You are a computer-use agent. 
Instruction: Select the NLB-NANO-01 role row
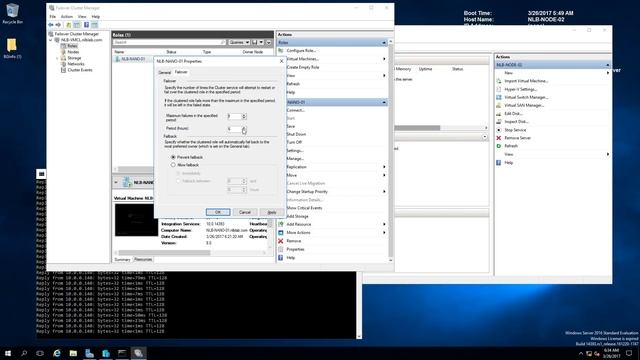[x=133, y=59]
